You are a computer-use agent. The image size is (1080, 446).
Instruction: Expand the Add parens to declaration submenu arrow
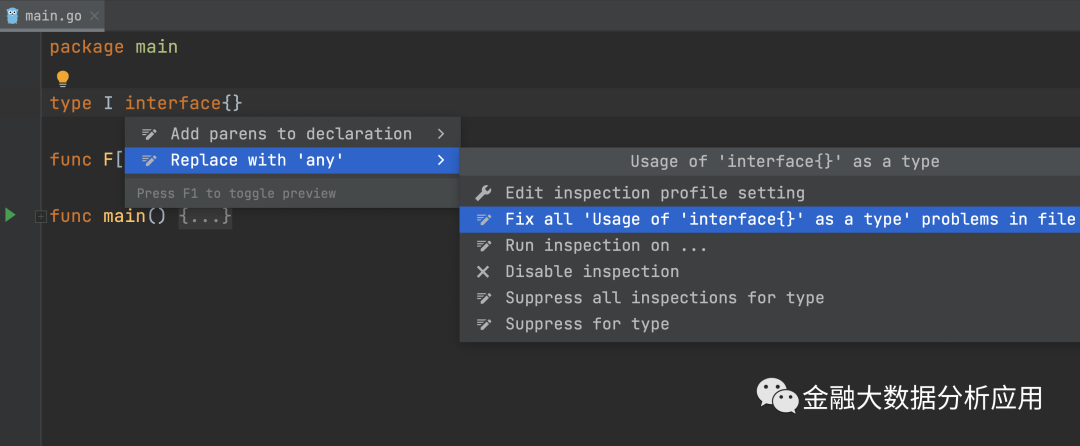coord(440,134)
